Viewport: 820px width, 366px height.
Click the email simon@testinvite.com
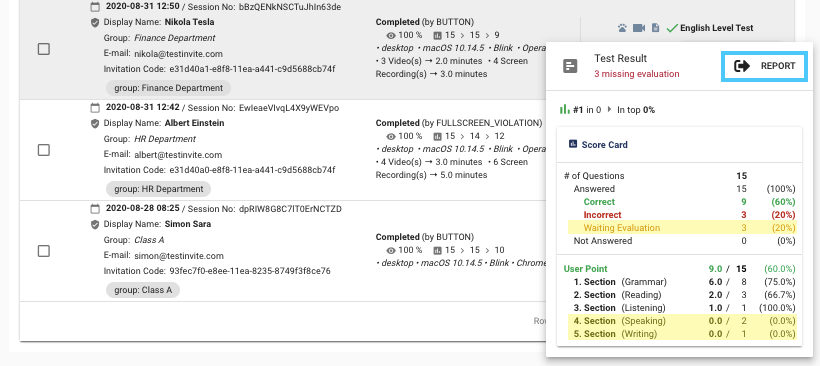[x=179, y=256]
